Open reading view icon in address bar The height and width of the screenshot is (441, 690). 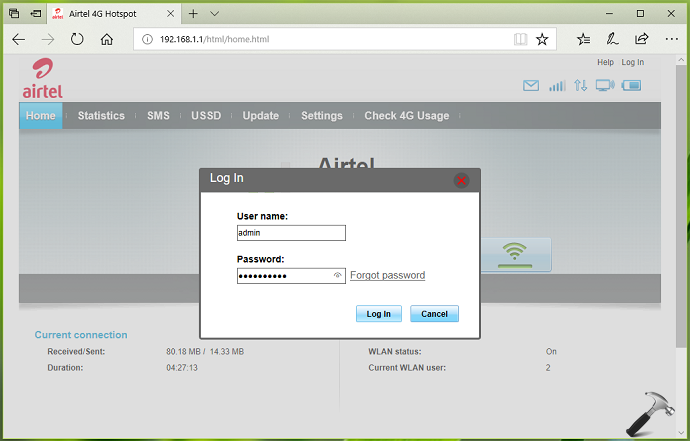click(x=521, y=39)
